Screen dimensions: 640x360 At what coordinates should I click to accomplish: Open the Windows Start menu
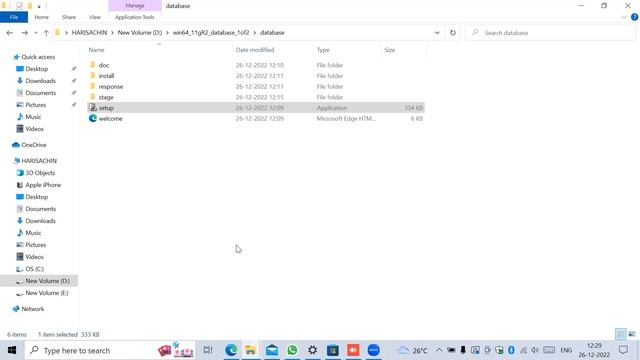pos(12,350)
